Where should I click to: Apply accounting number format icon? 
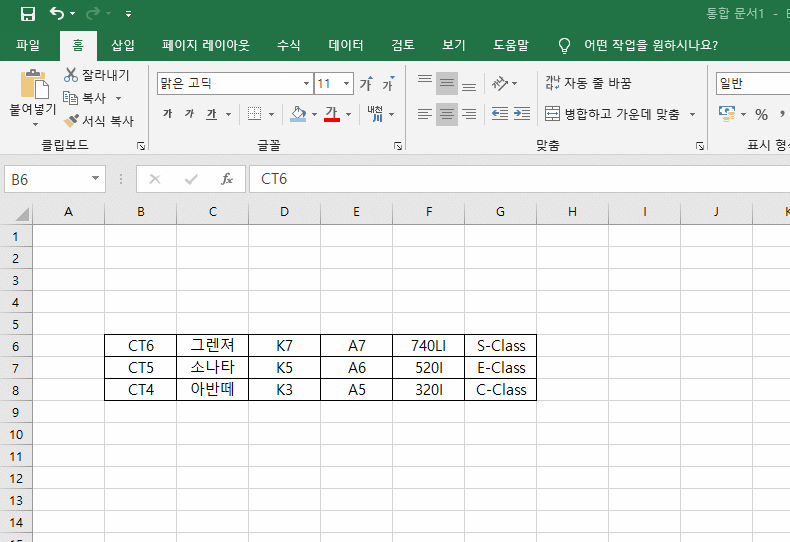pyautogui.click(x=727, y=114)
